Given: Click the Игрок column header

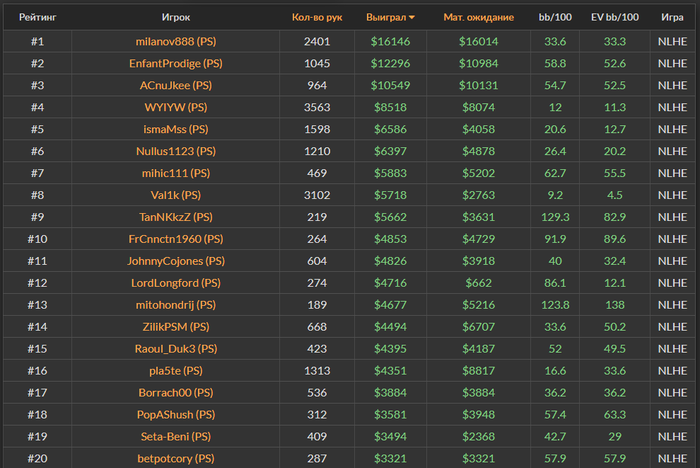Looking at the screenshot, I should (176, 17).
